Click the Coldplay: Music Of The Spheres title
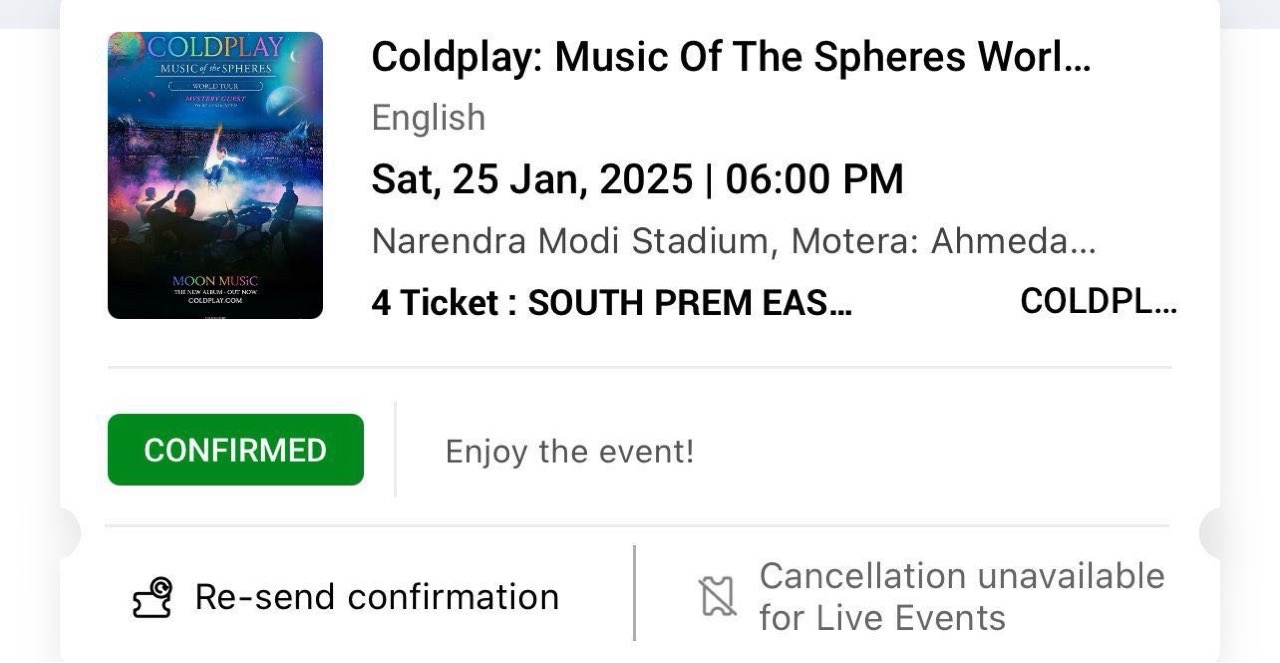Screen dimensions: 1280x663 coord(730,57)
